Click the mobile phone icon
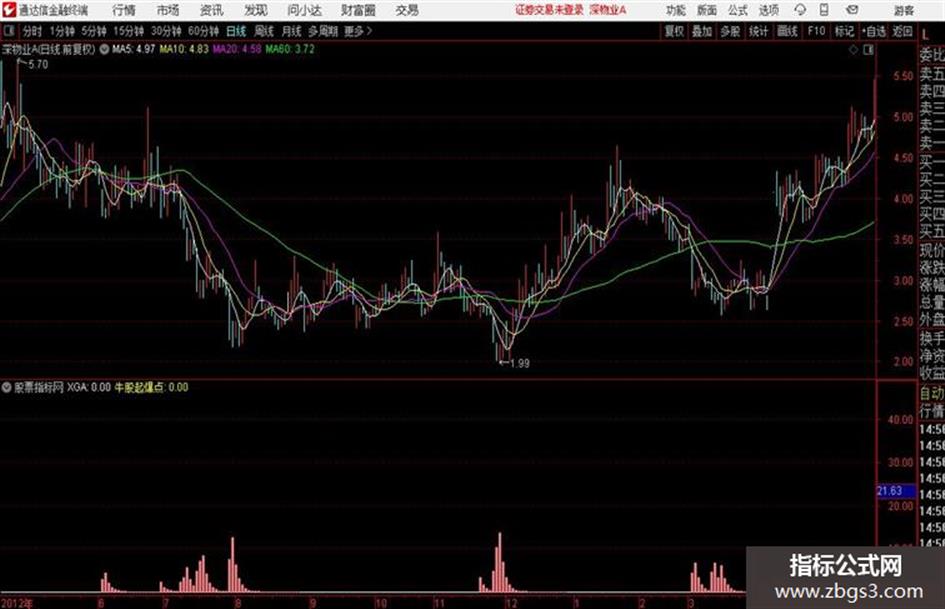Viewport: 945px width, 609px height. click(x=824, y=10)
